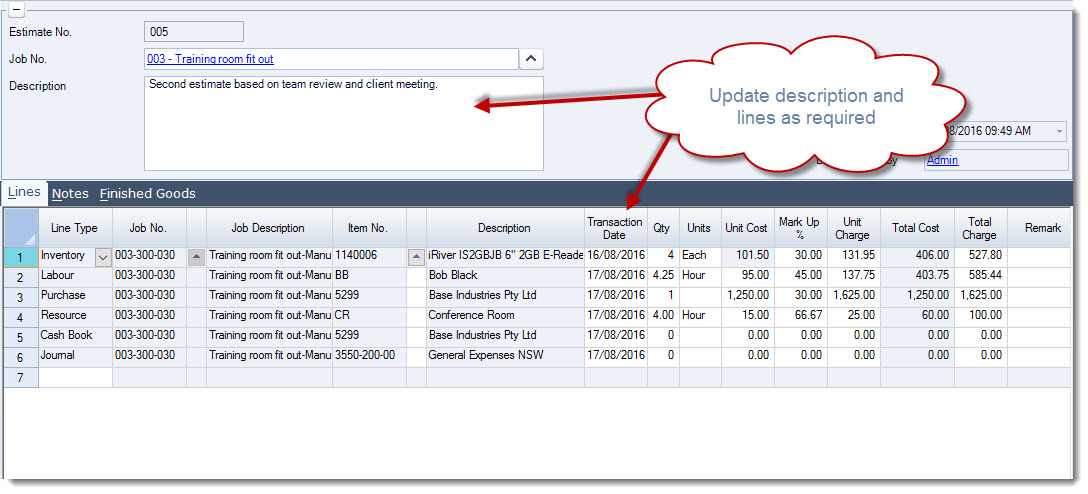Open the Inventory line type dropdown arrow
The height and width of the screenshot is (494, 1088).
pyautogui.click(x=103, y=257)
